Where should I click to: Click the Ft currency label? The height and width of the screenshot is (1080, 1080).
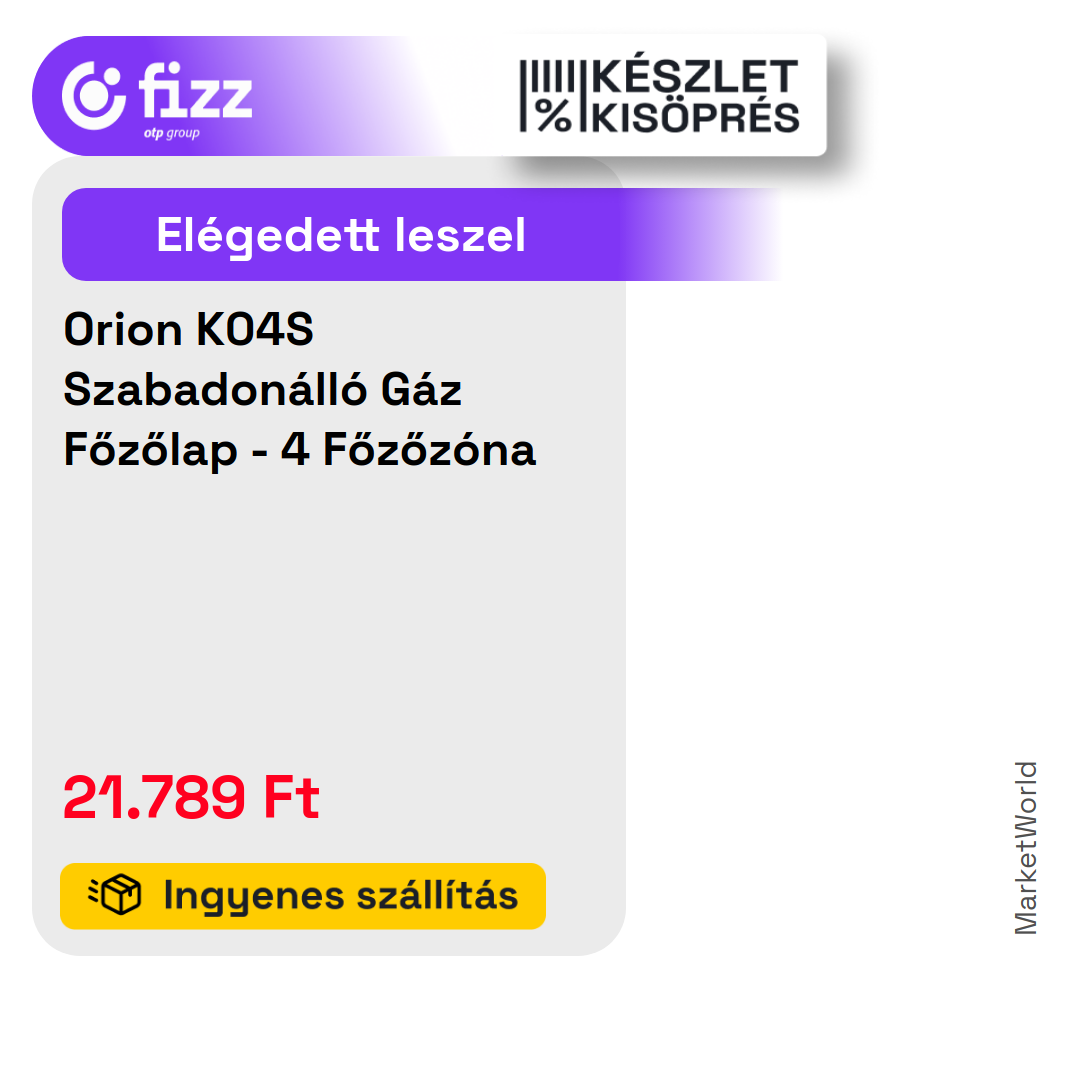click(x=291, y=797)
